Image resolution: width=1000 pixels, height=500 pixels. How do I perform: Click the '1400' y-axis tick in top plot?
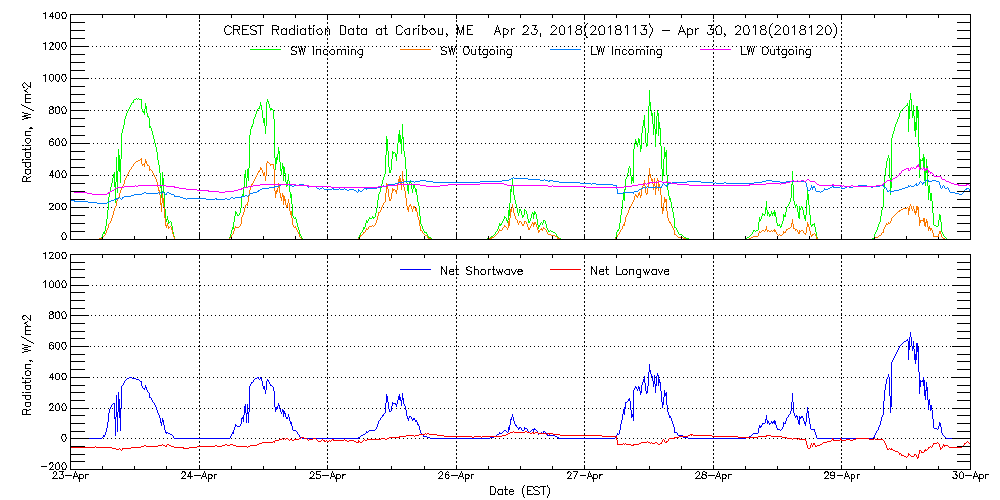pos(55,17)
